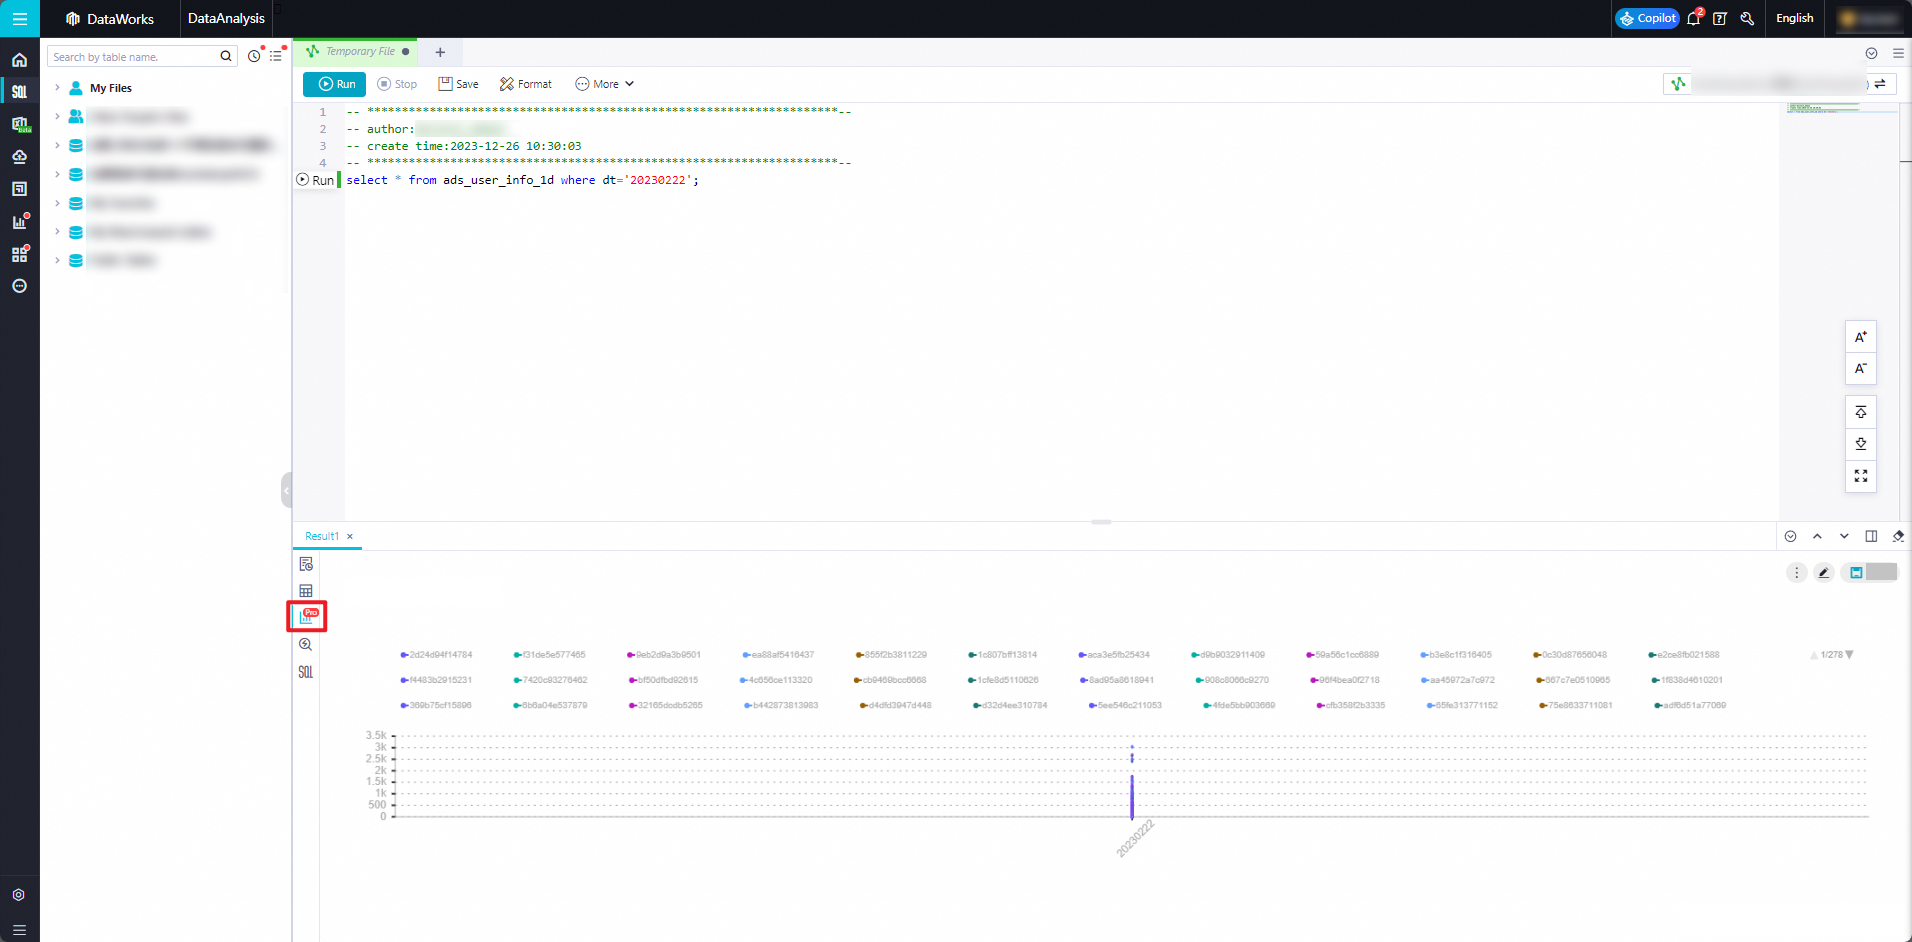Click the eraser clear-results icon
The image size is (1912, 942).
1898,536
